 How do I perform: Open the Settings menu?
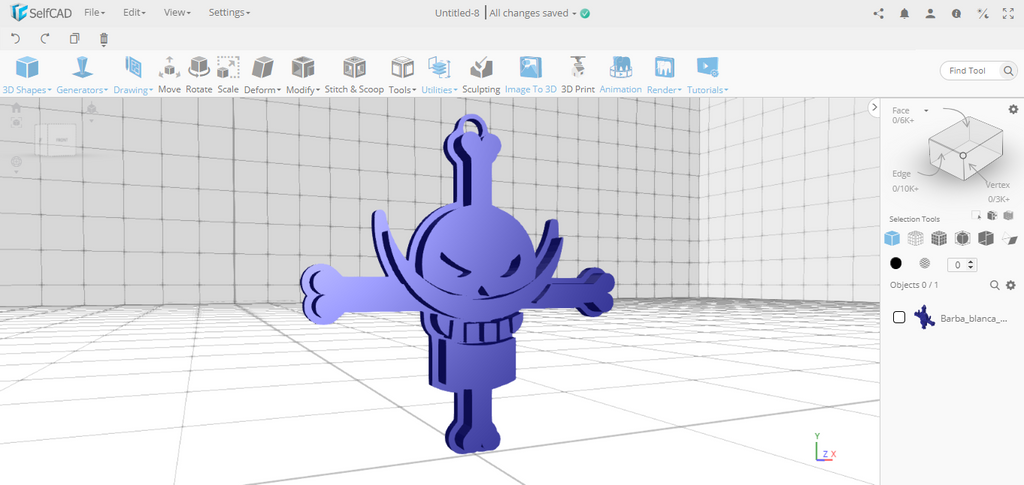pyautogui.click(x=229, y=12)
